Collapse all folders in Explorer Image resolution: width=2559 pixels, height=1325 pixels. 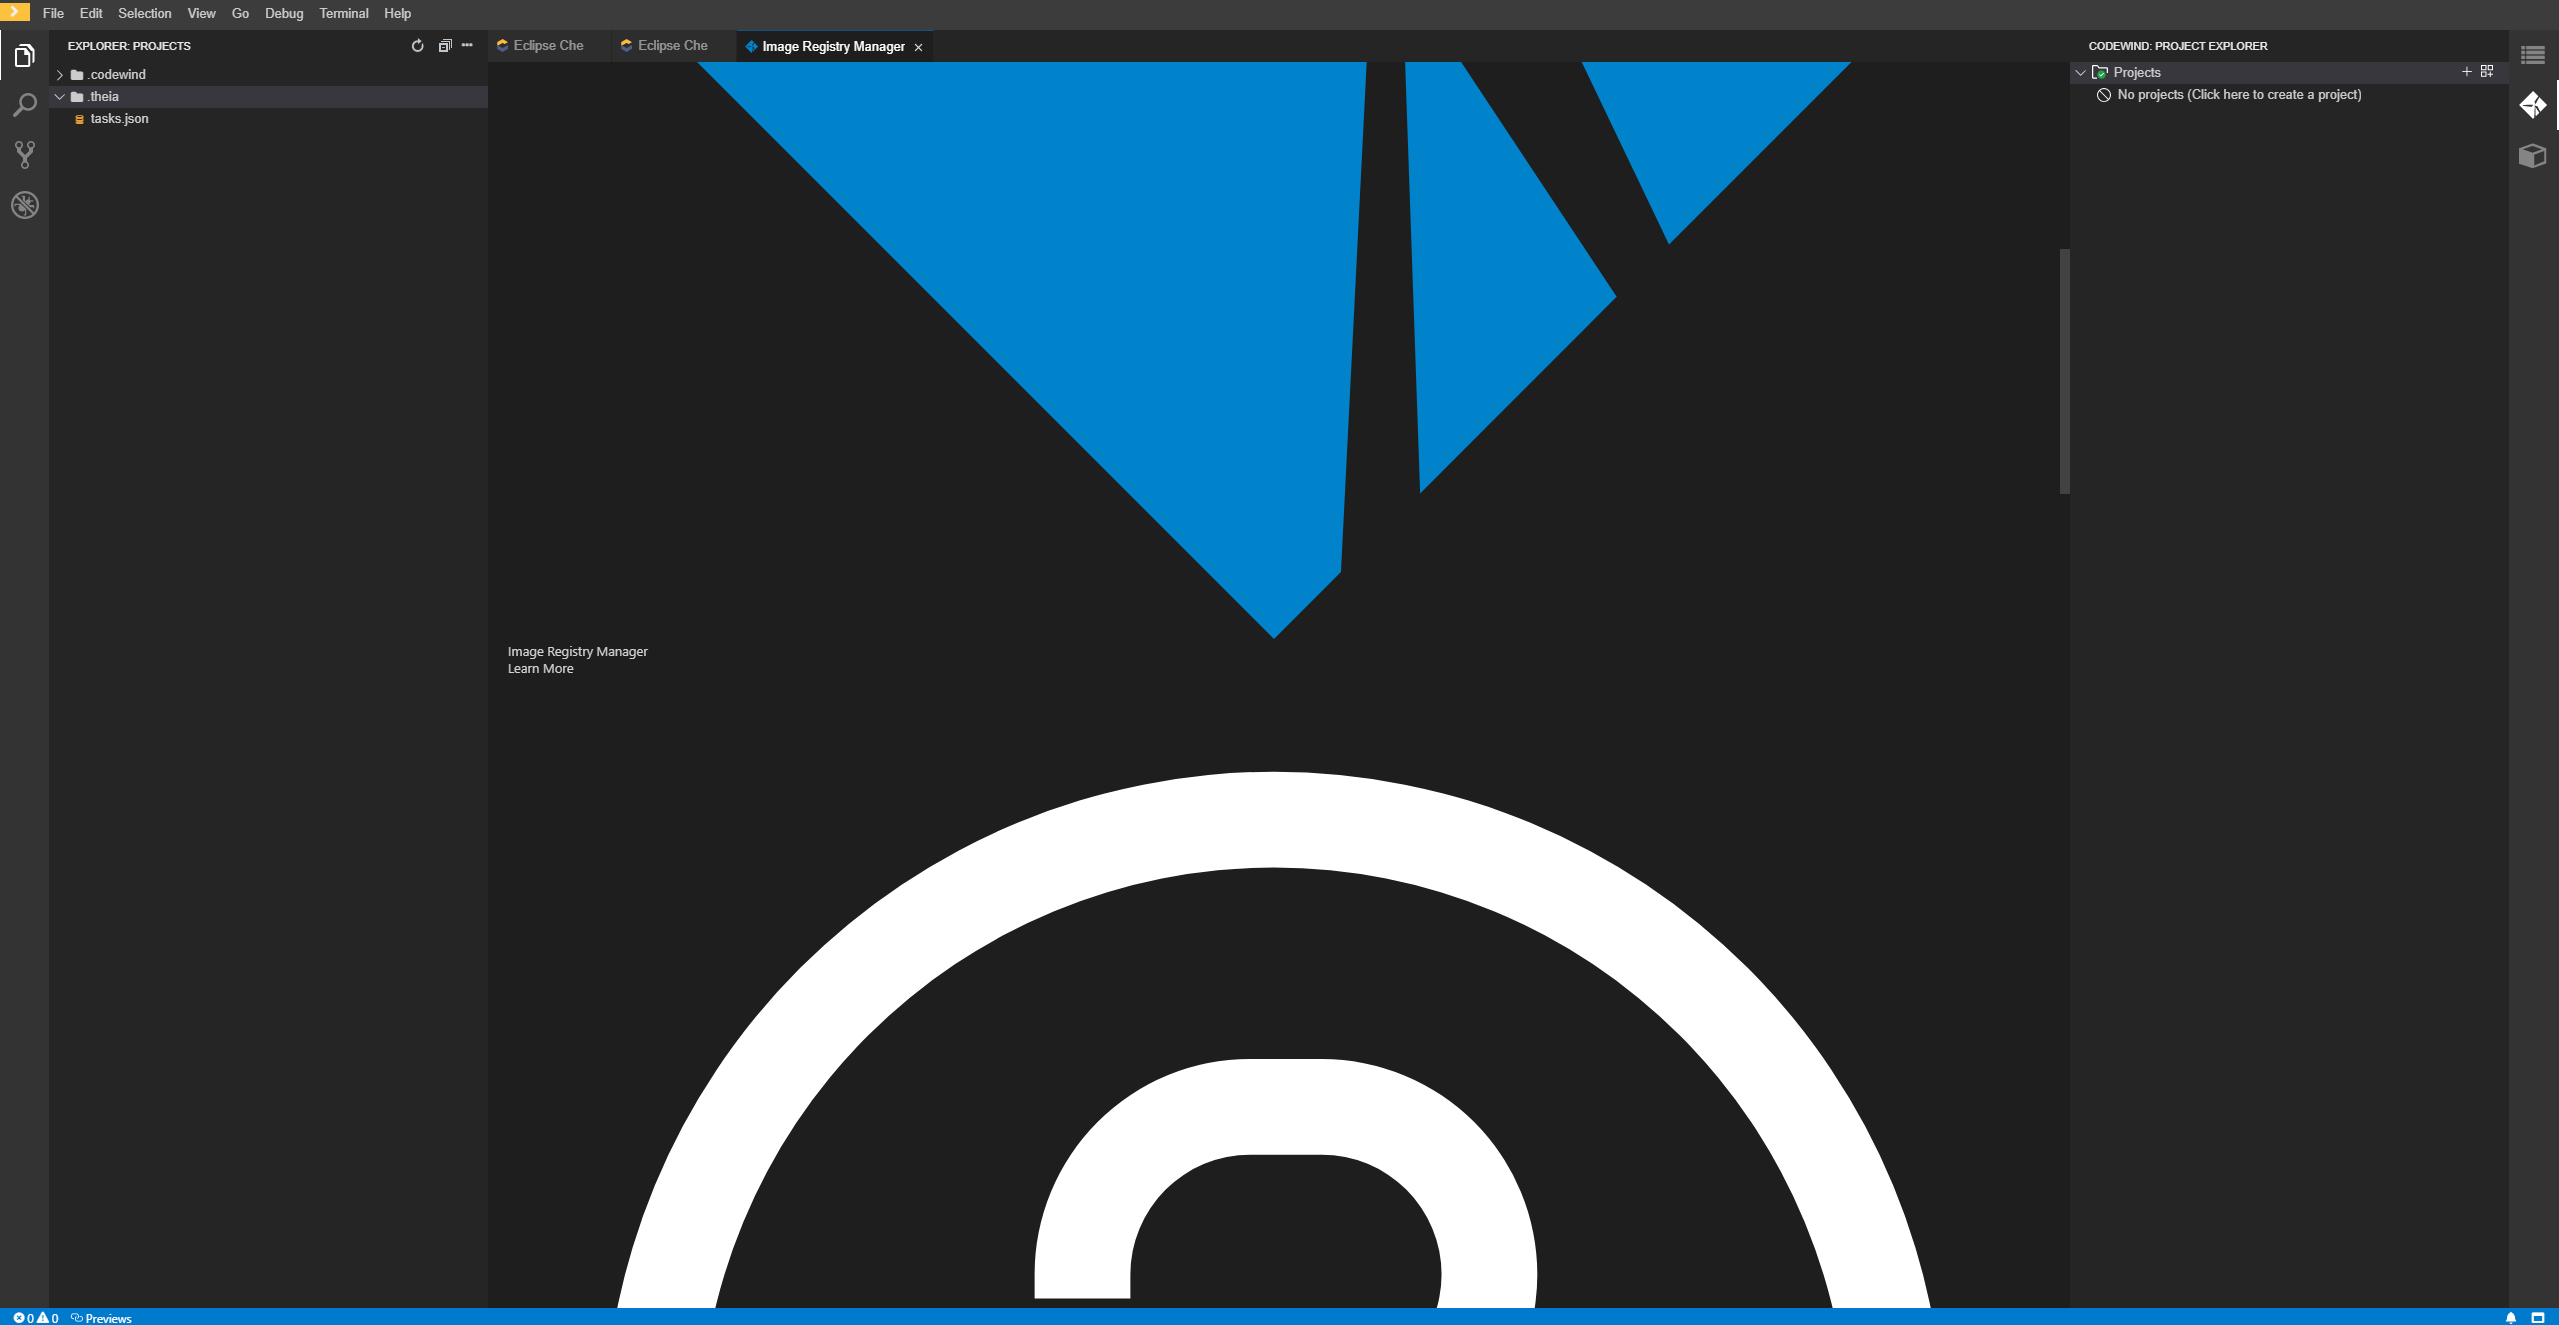click(x=445, y=46)
